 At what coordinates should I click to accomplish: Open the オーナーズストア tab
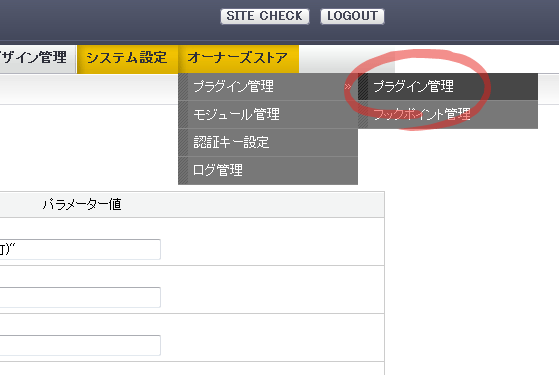[238, 59]
